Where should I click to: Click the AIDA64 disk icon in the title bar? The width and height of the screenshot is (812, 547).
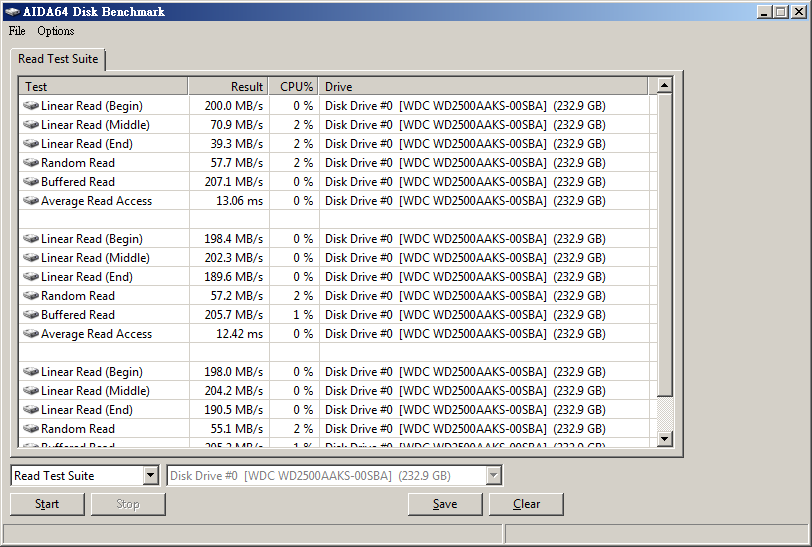12,11
